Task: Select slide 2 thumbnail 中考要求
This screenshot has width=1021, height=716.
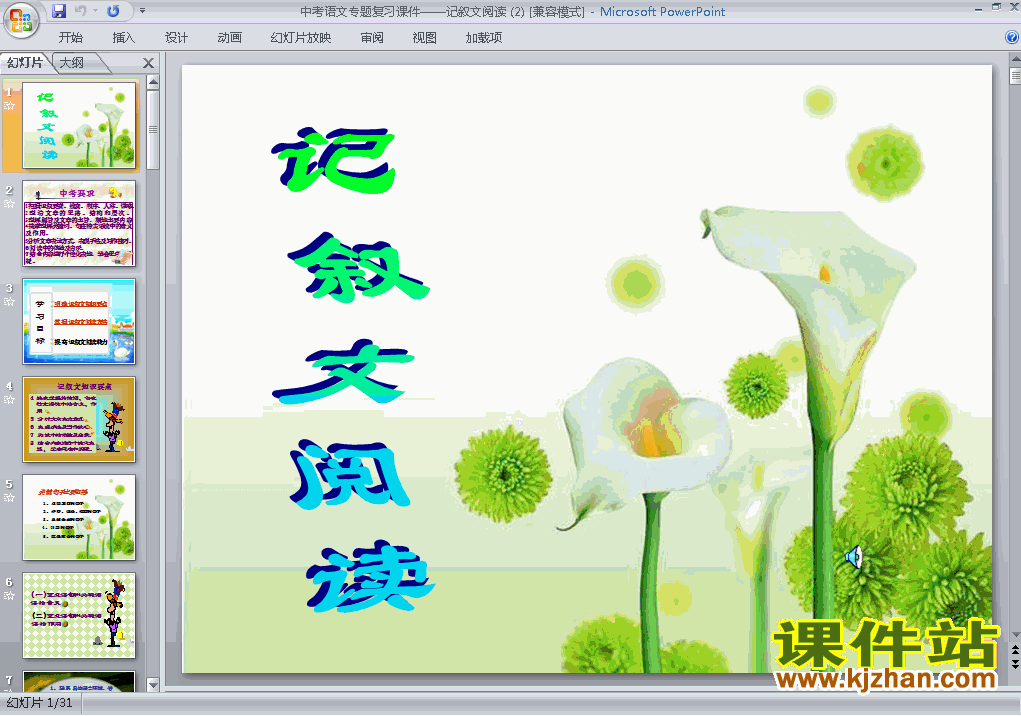Action: click(x=79, y=223)
